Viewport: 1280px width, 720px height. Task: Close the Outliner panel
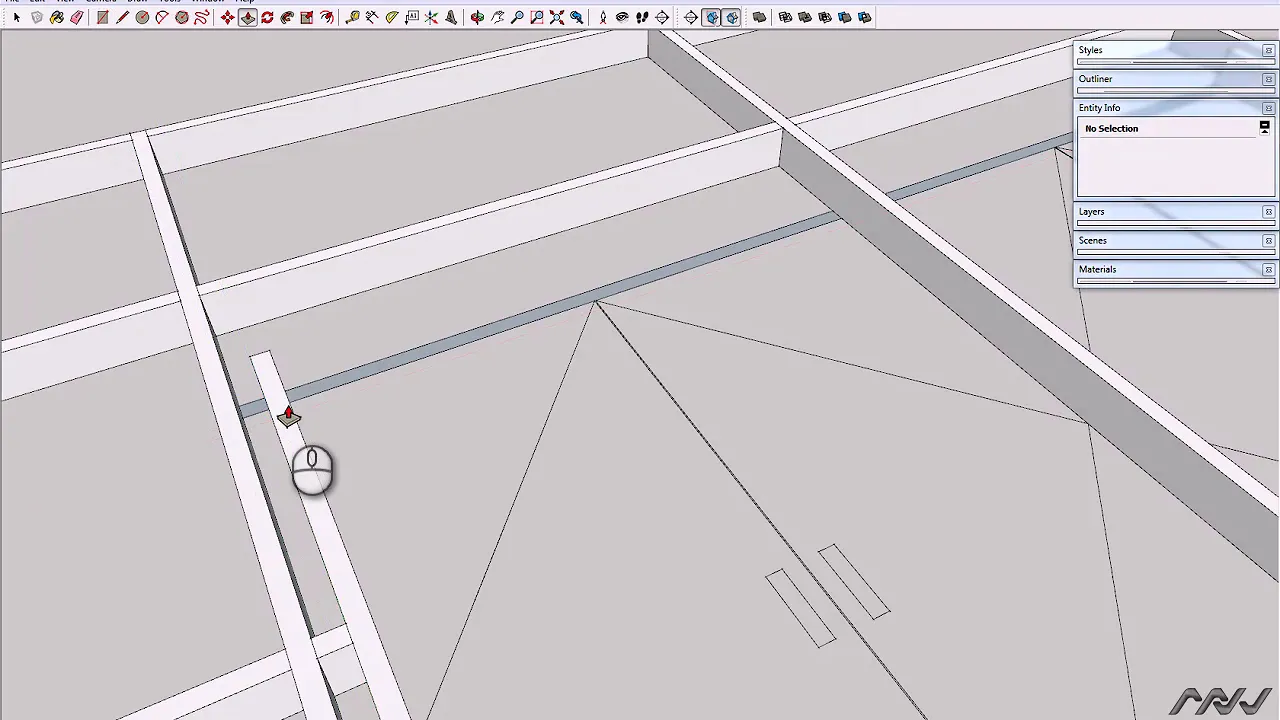pos(1268,79)
